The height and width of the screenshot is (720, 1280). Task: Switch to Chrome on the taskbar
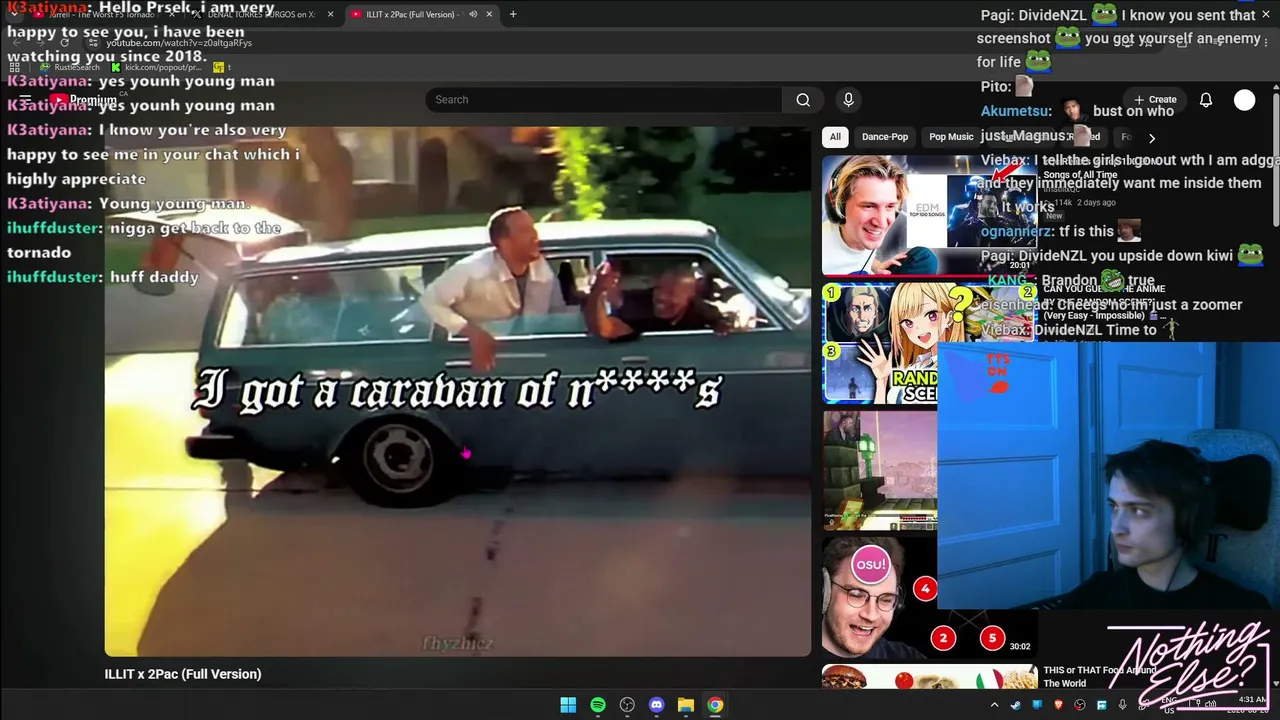coord(715,705)
